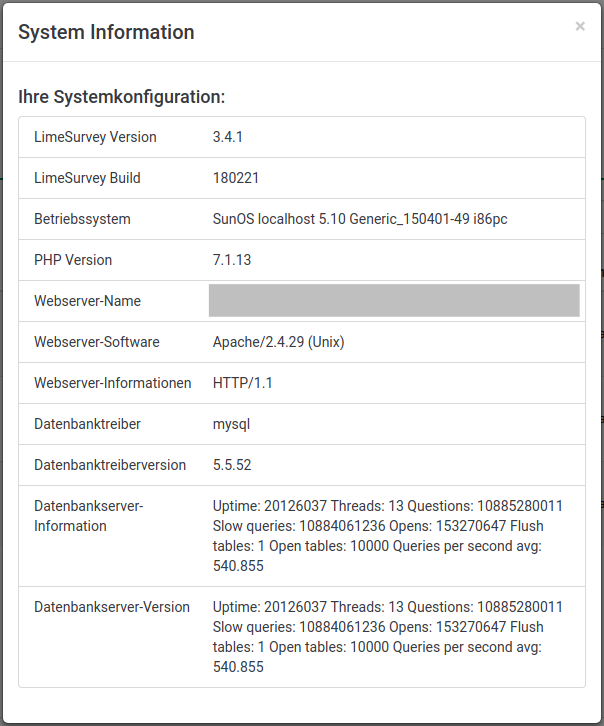Viewport: 604px width, 726px height.
Task: Click the HTTP/1.1 value
Action: (243, 383)
